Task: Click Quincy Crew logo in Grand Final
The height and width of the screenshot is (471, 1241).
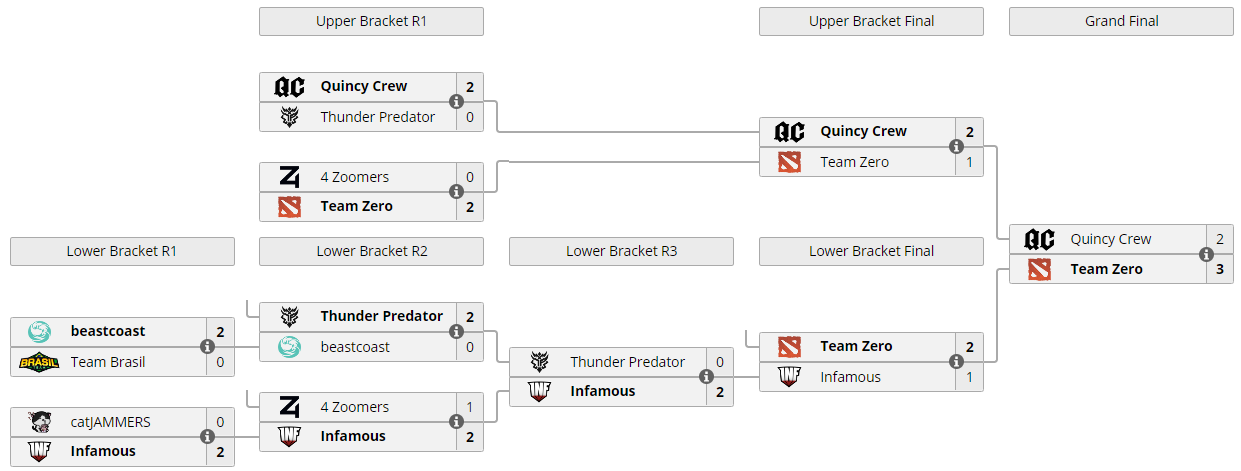Action: point(1040,240)
